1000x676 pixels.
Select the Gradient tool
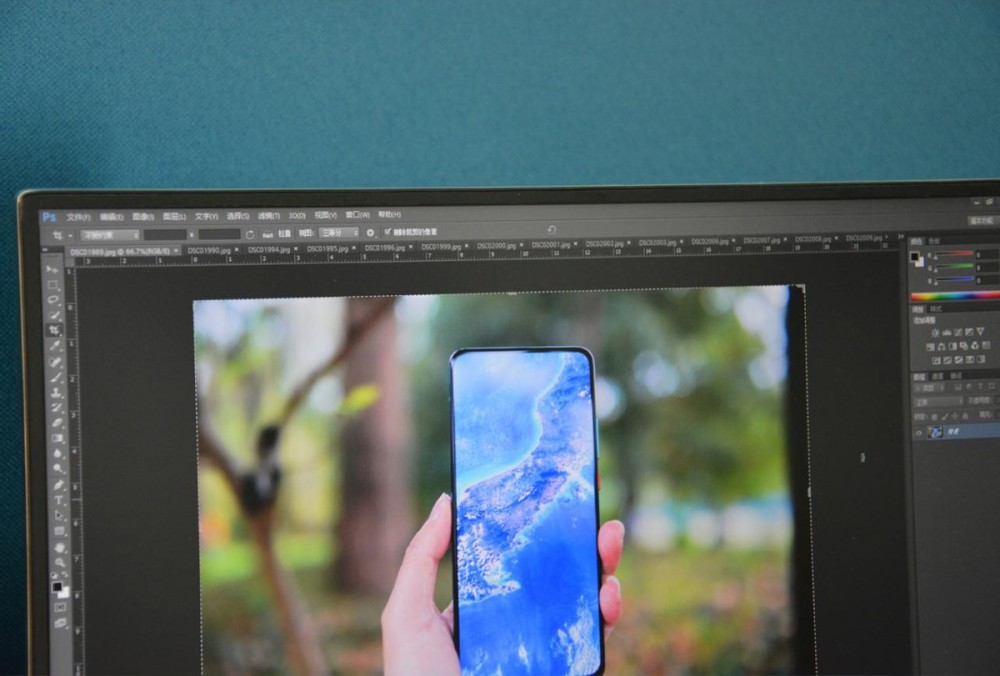(58, 438)
